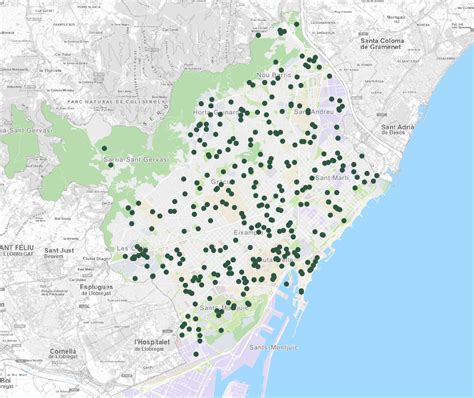The height and width of the screenshot is (398, 474).
Task: Select the Eixample district label
Action: point(248,232)
